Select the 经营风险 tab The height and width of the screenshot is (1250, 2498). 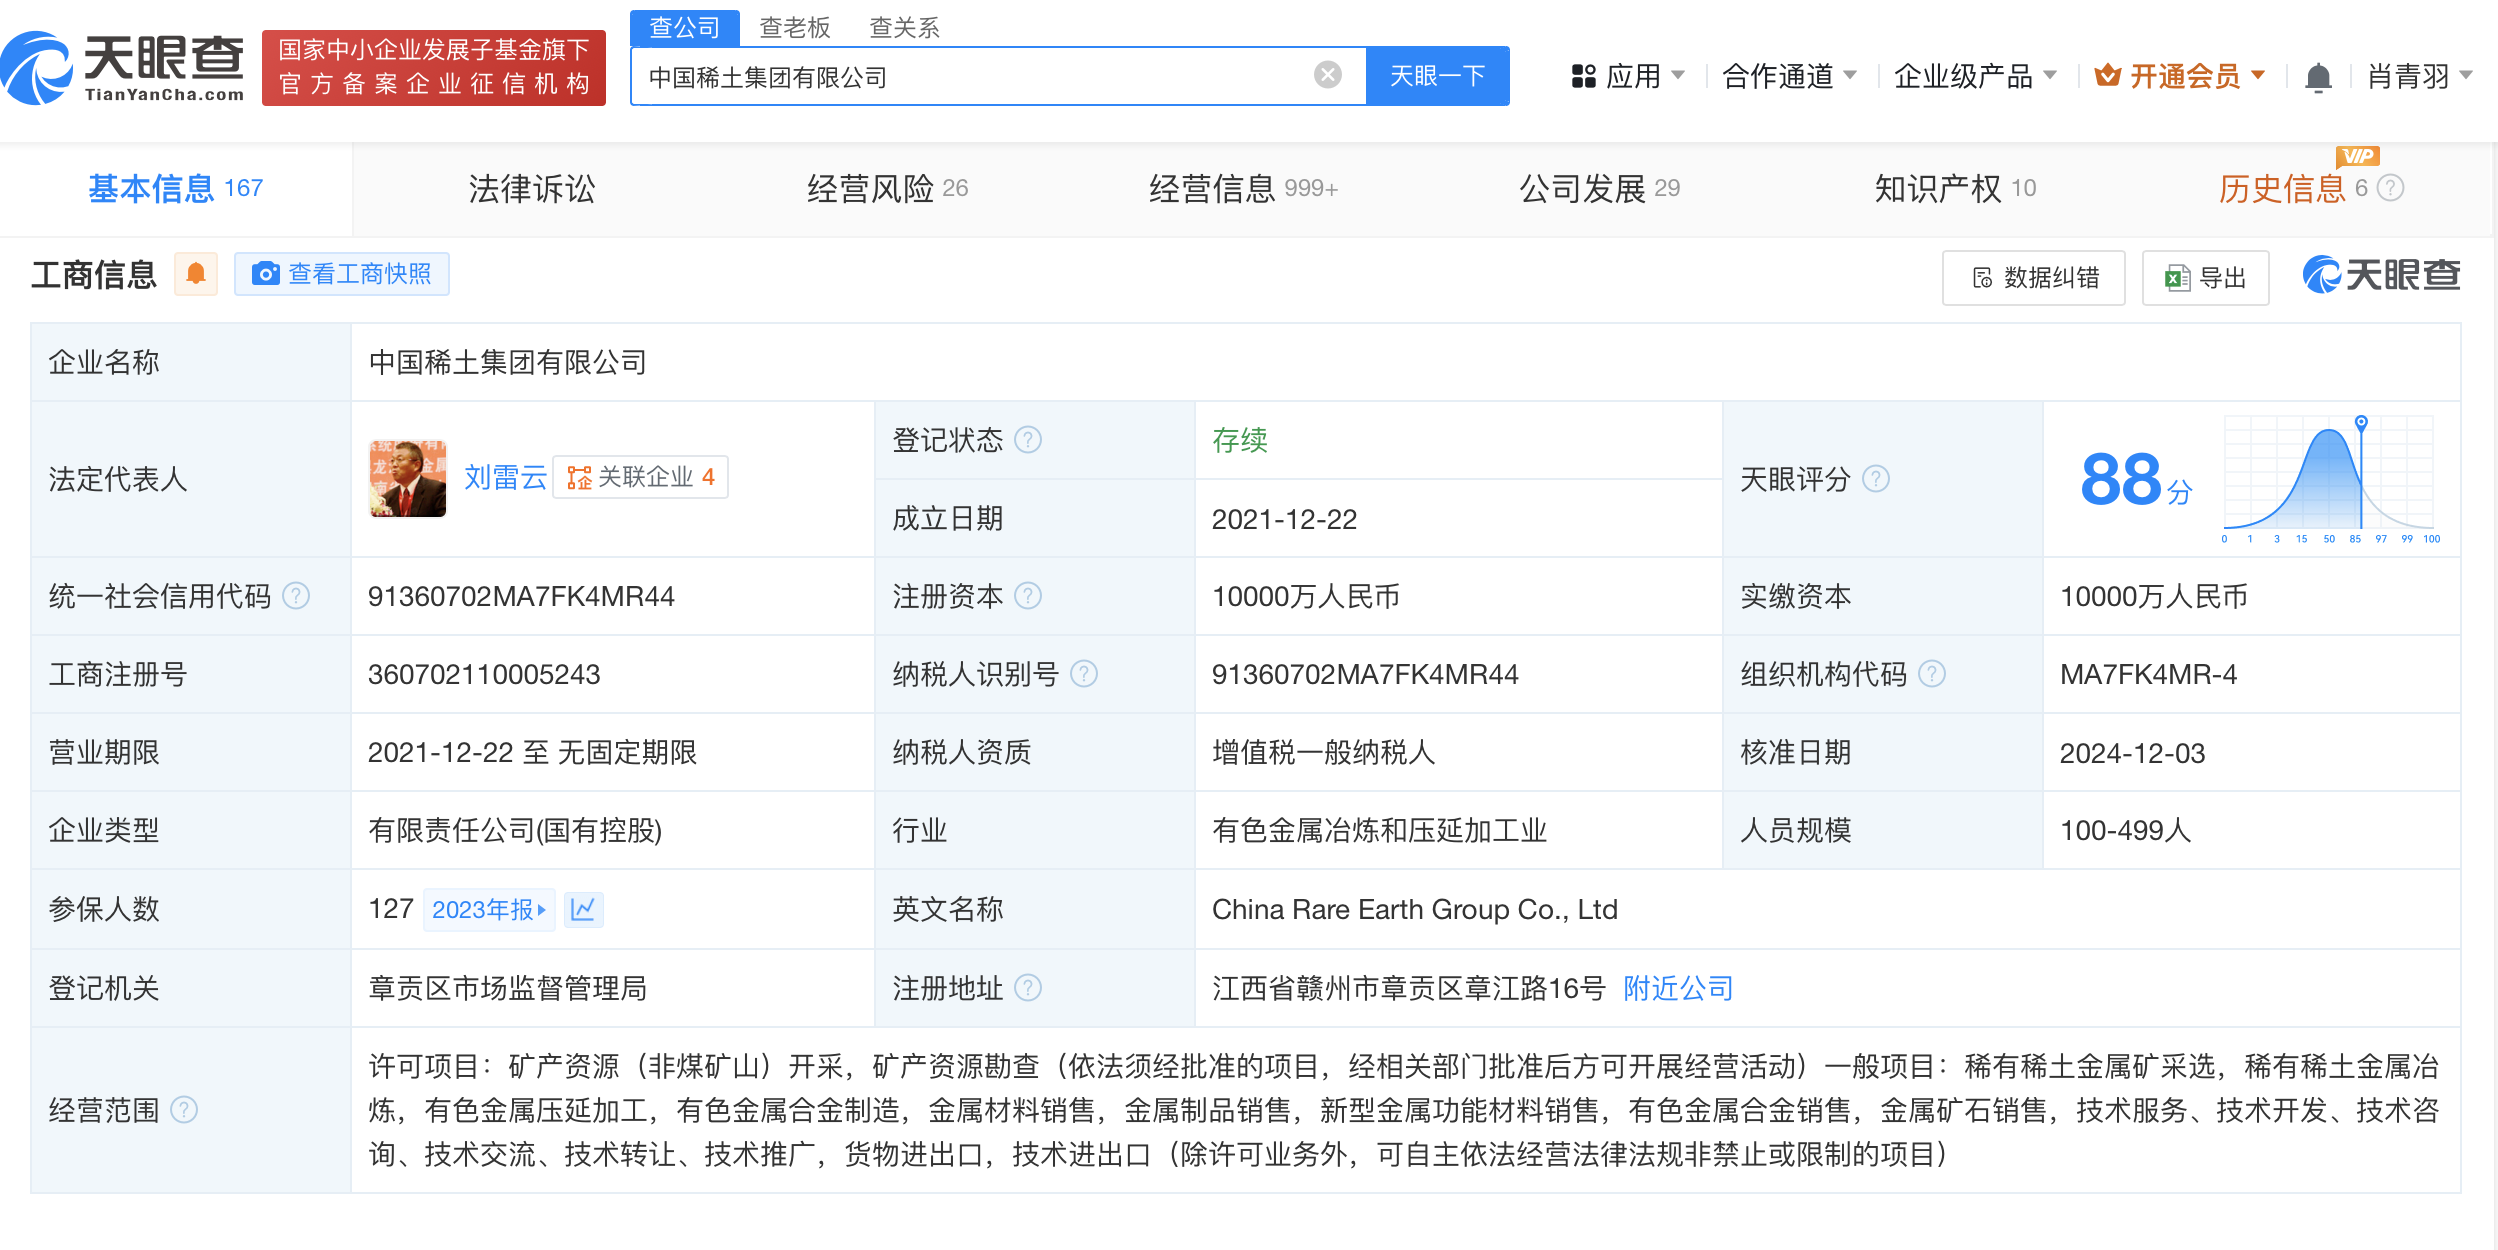click(x=888, y=188)
